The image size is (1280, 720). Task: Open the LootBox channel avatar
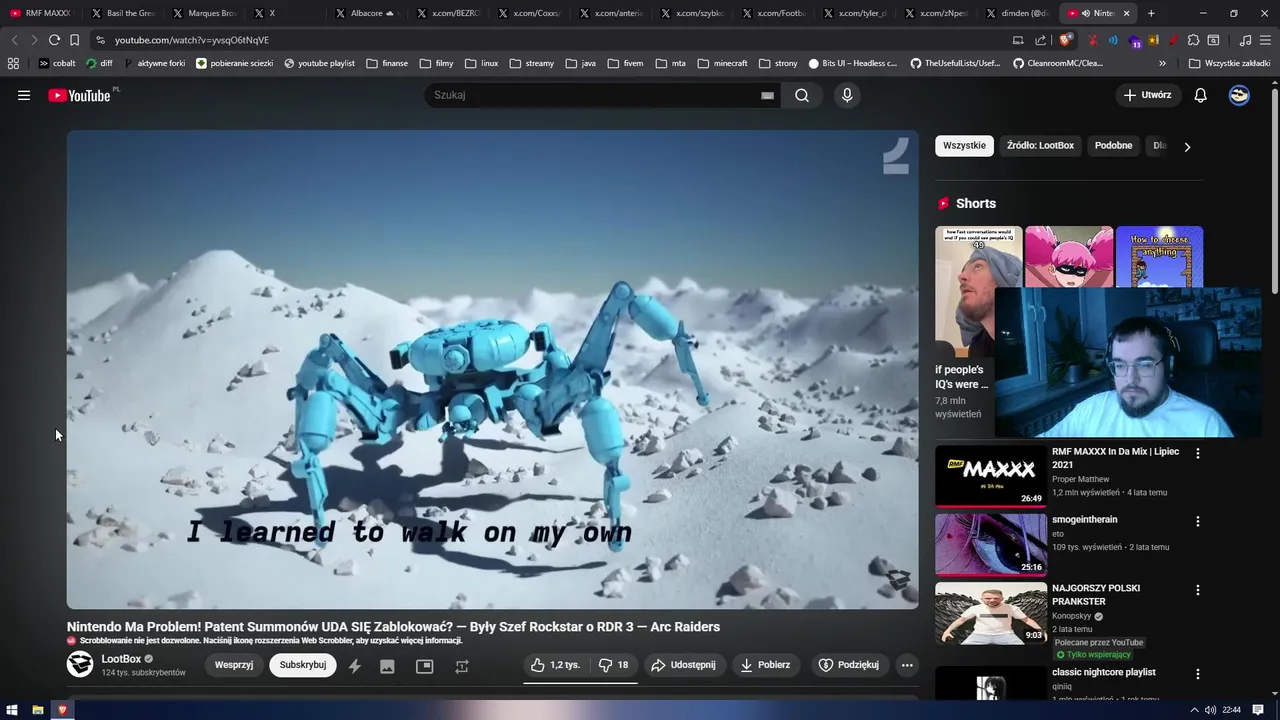pyautogui.click(x=80, y=664)
